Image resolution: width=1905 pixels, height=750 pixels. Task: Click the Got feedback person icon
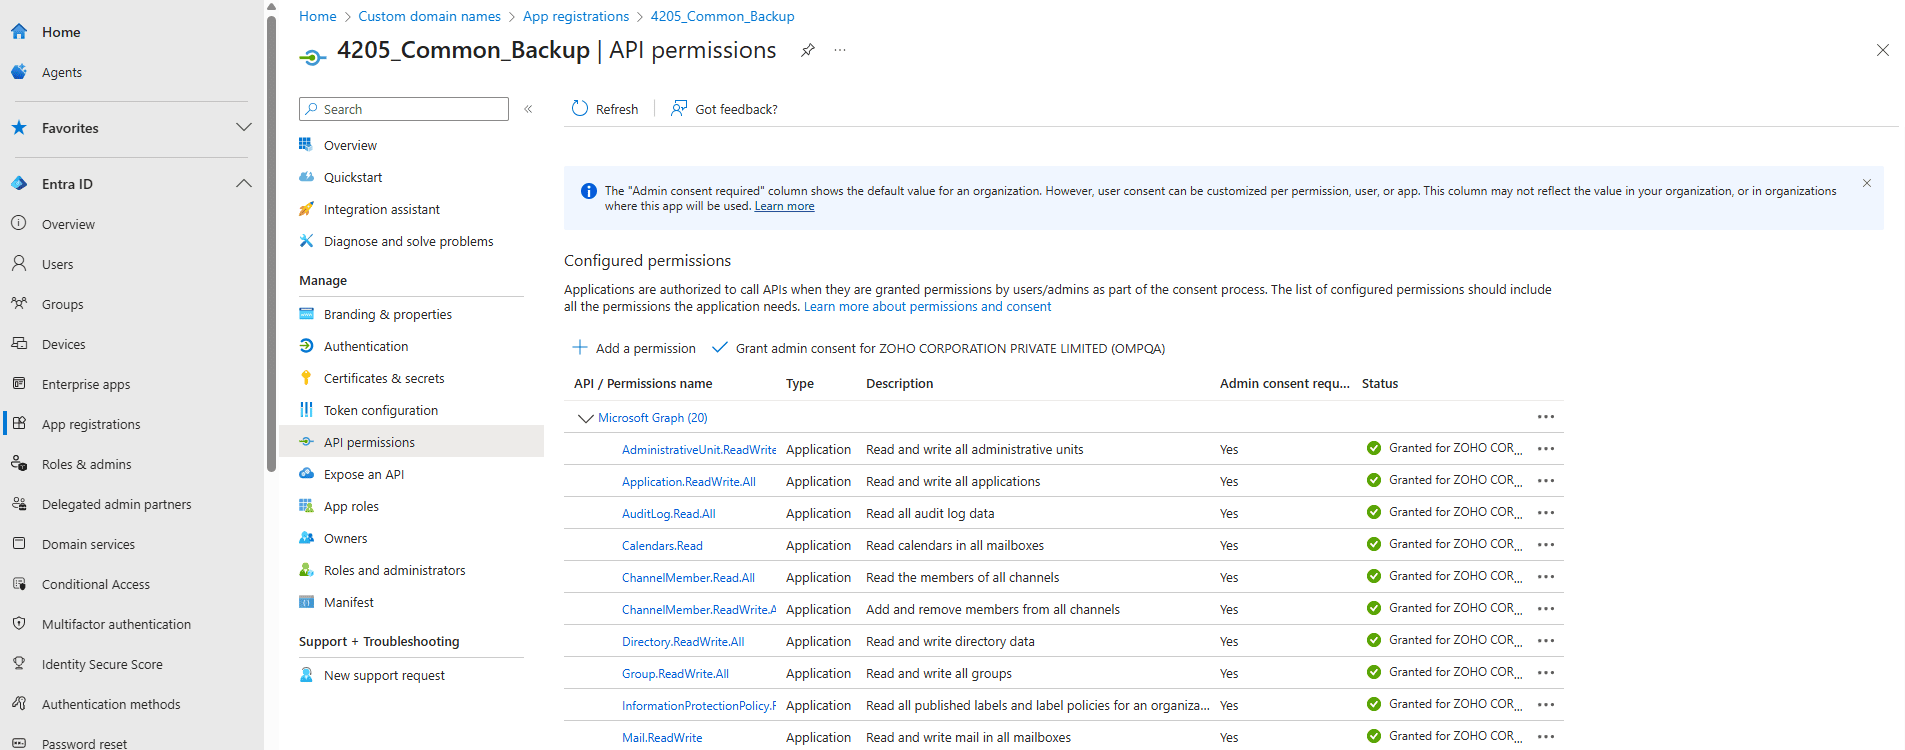679,108
